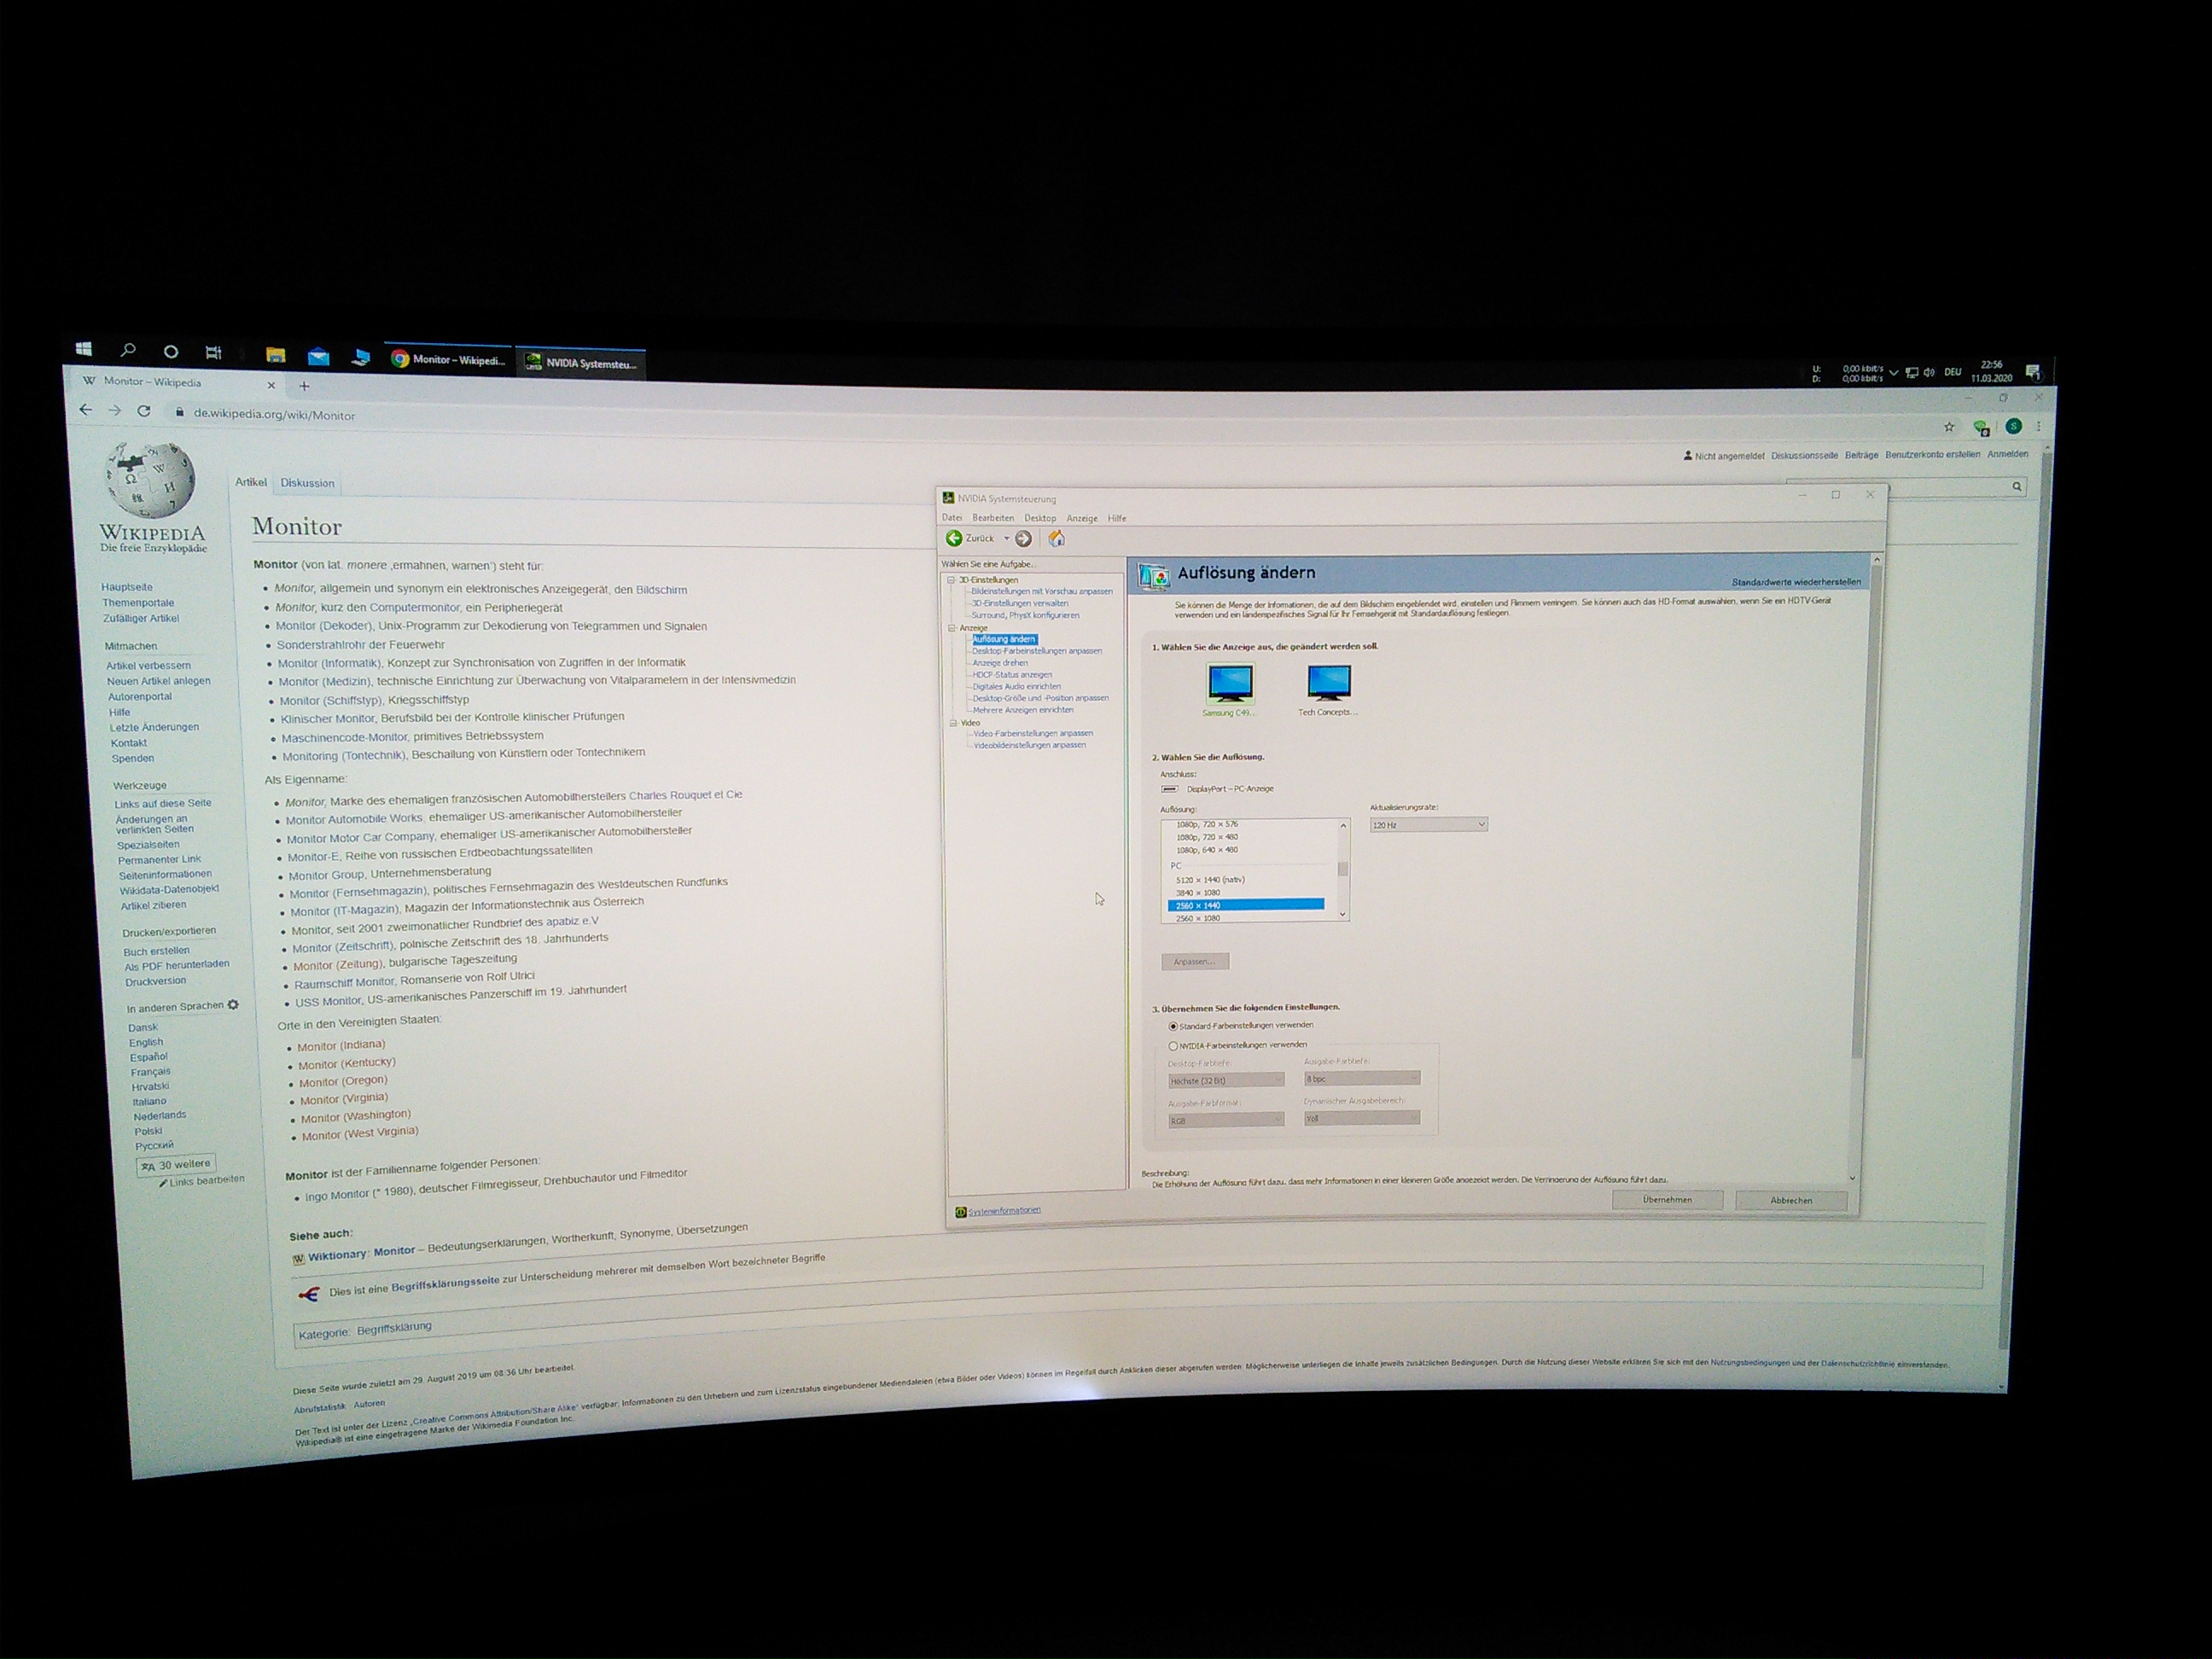
Task: Click the green Zurück back arrow
Action: (x=954, y=538)
